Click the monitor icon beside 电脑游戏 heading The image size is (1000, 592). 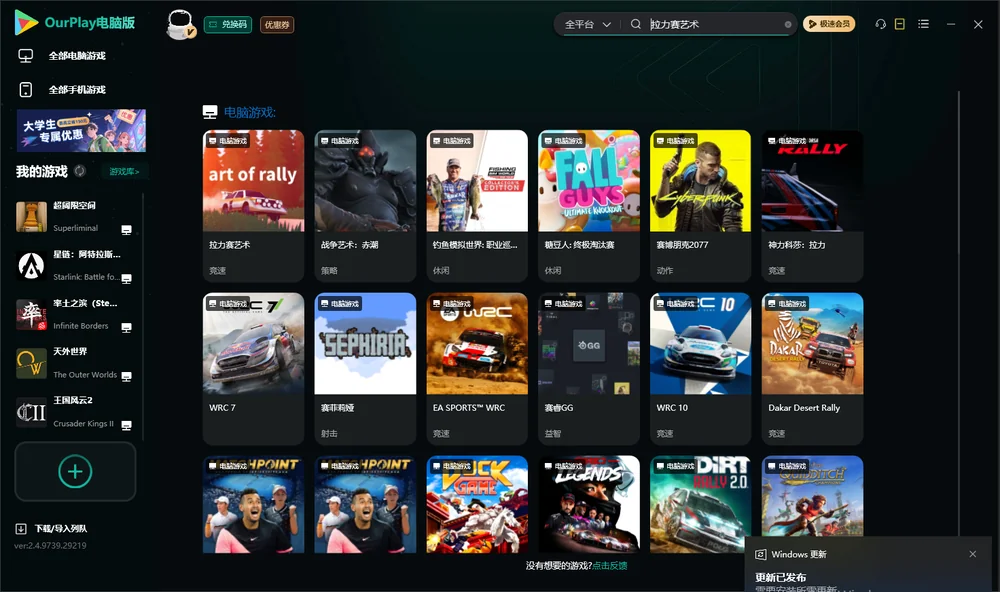210,112
